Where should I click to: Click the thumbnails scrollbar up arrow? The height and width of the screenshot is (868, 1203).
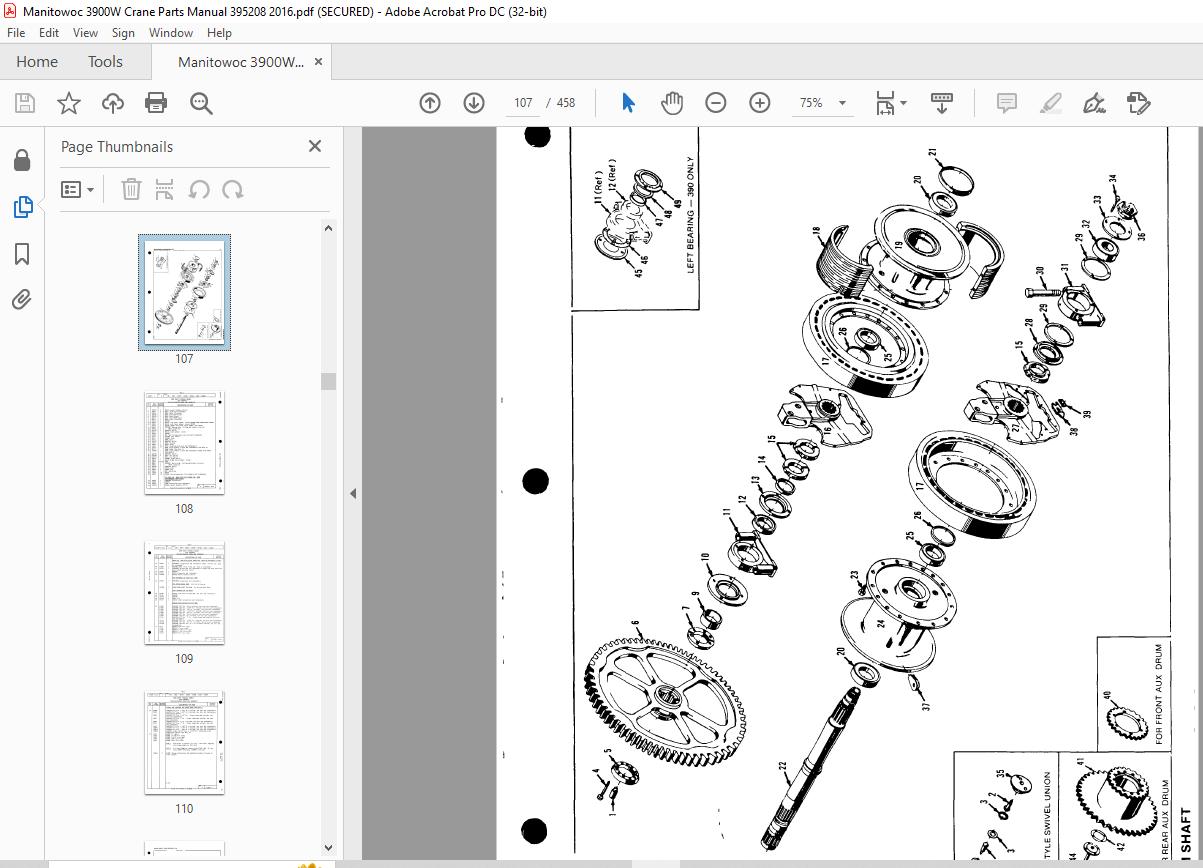(328, 227)
